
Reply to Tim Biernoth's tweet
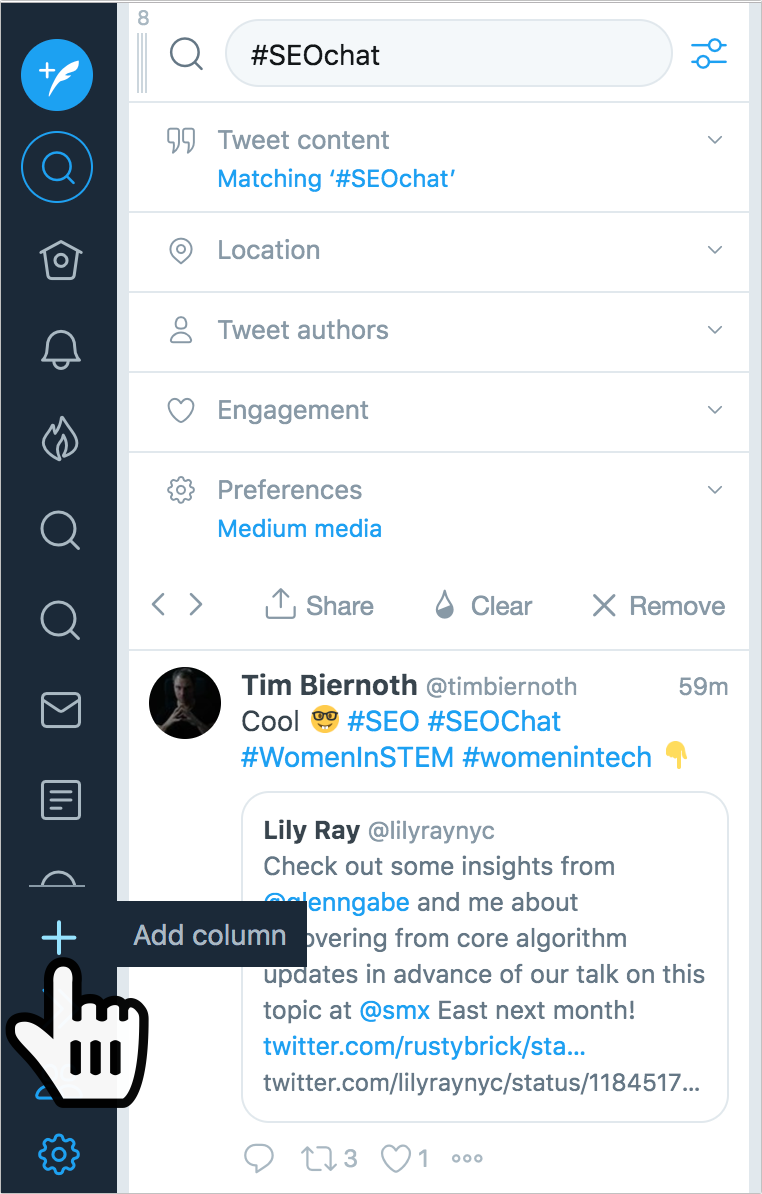coord(258,1157)
